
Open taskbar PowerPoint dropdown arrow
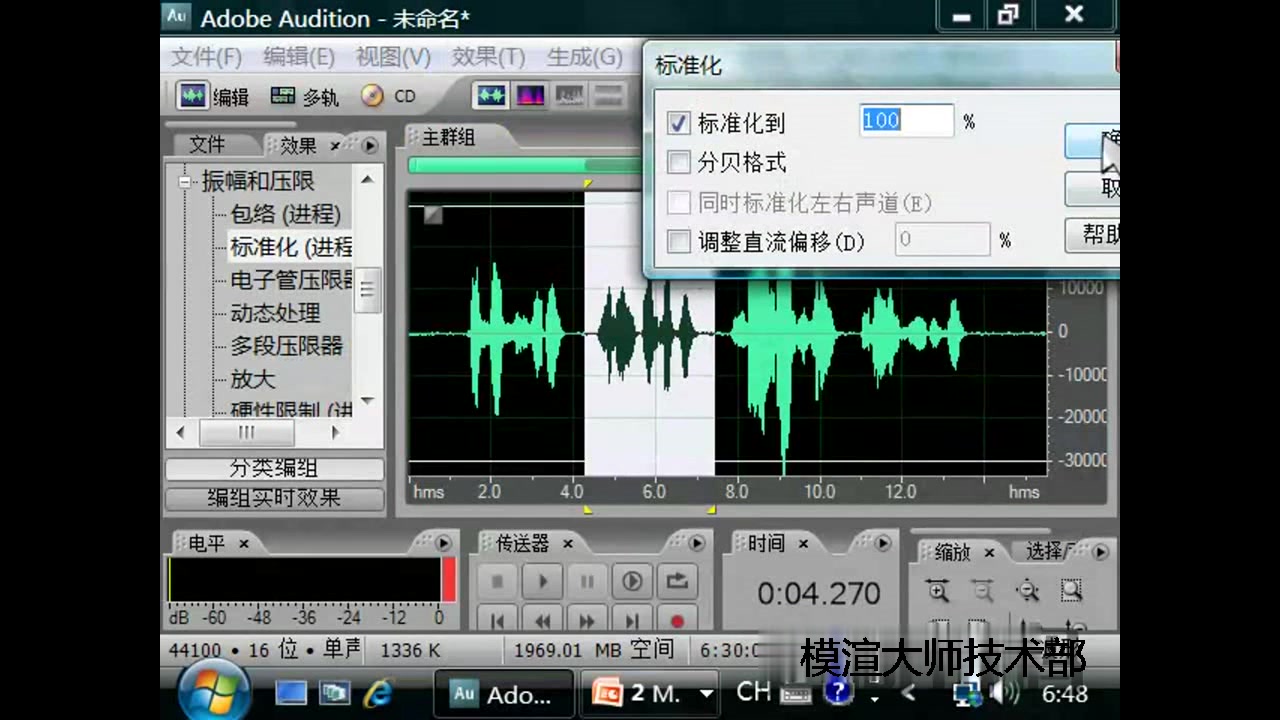click(x=707, y=693)
